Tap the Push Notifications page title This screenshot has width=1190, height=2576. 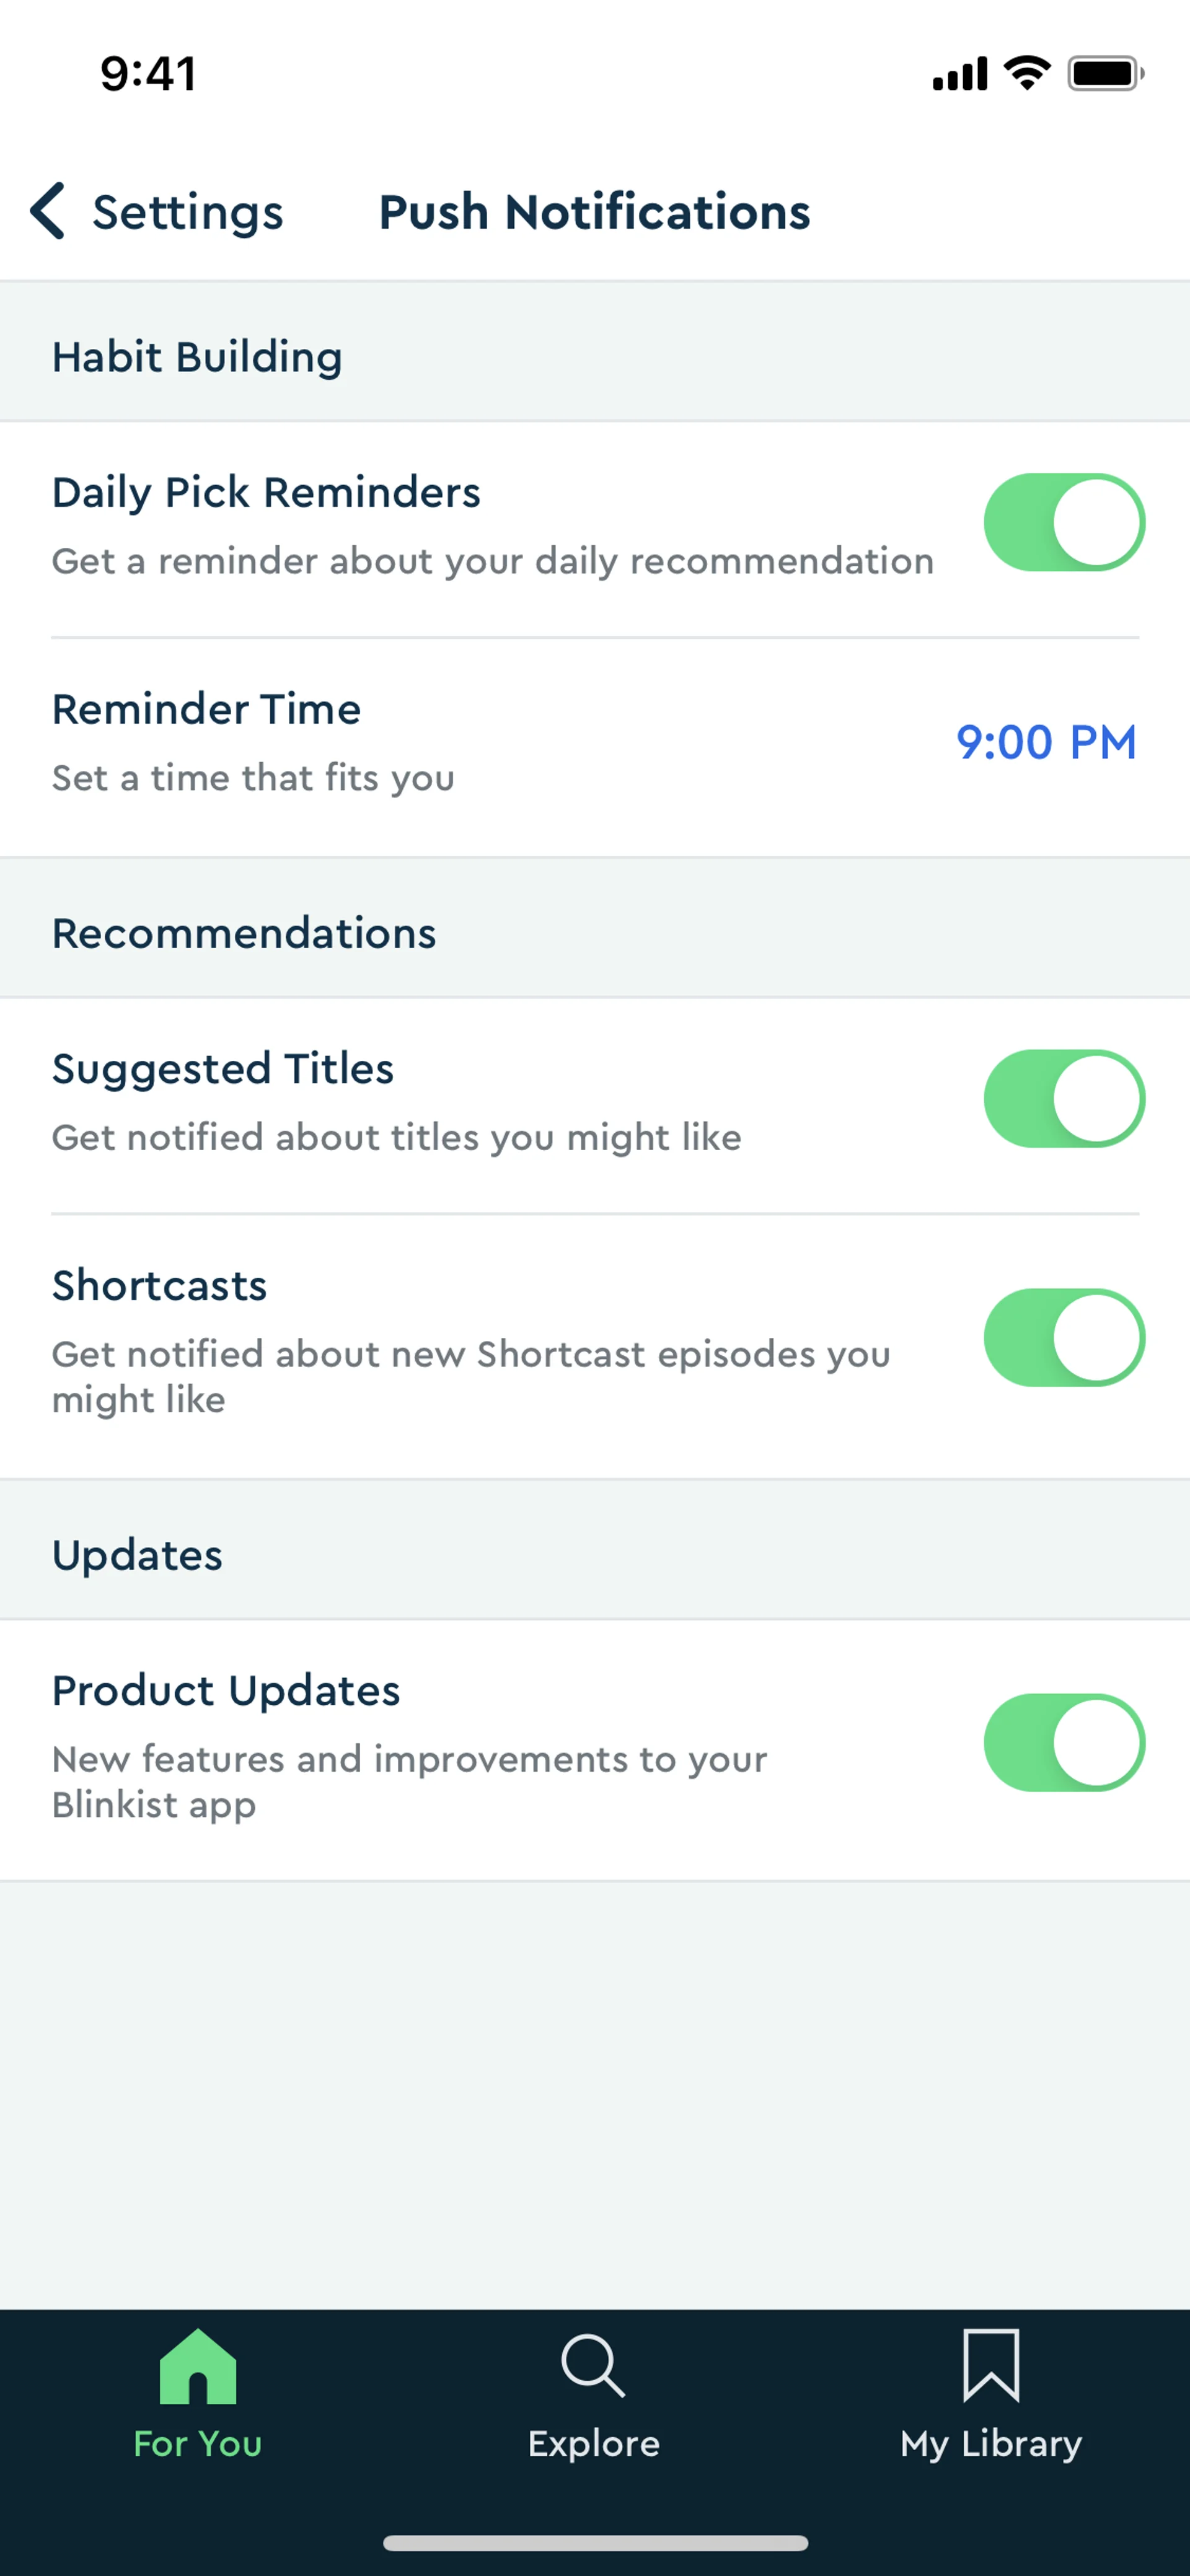(x=594, y=212)
